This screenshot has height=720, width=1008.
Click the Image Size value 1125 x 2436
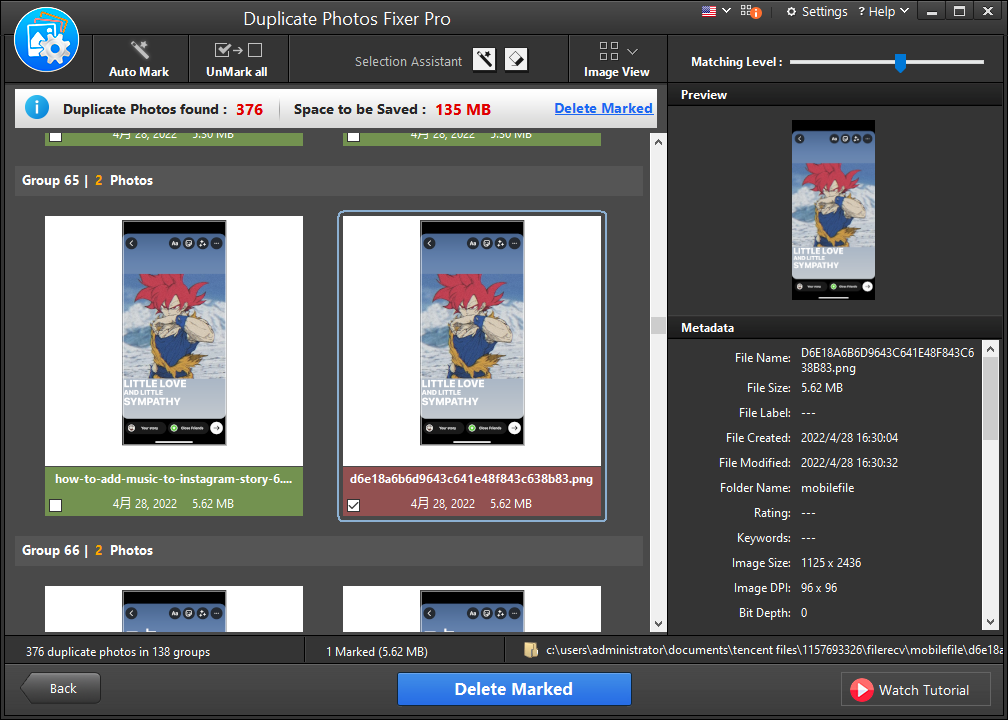[831, 563]
